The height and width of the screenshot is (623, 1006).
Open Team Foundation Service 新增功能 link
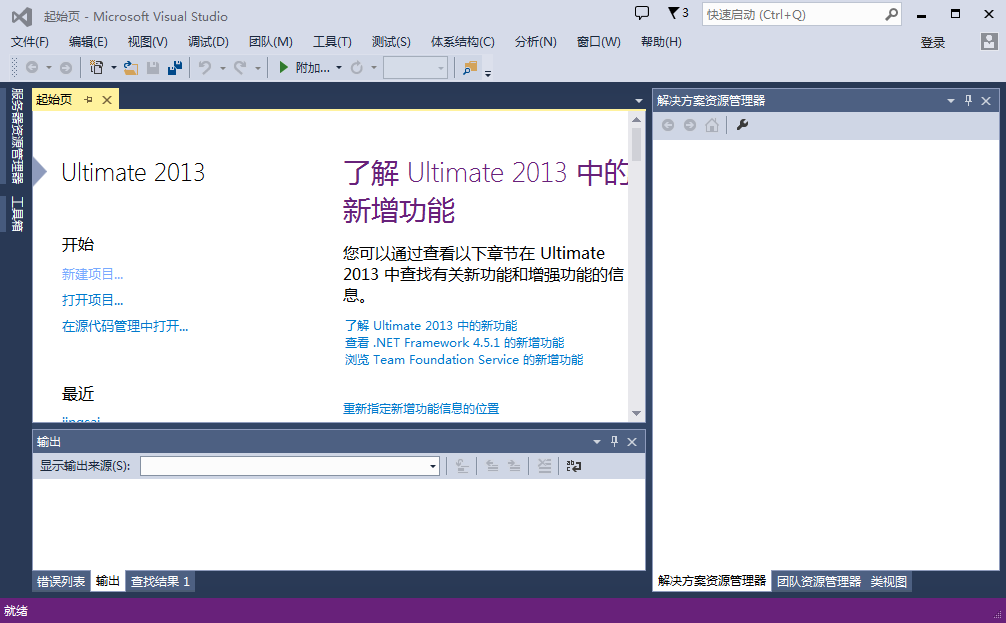pos(464,360)
